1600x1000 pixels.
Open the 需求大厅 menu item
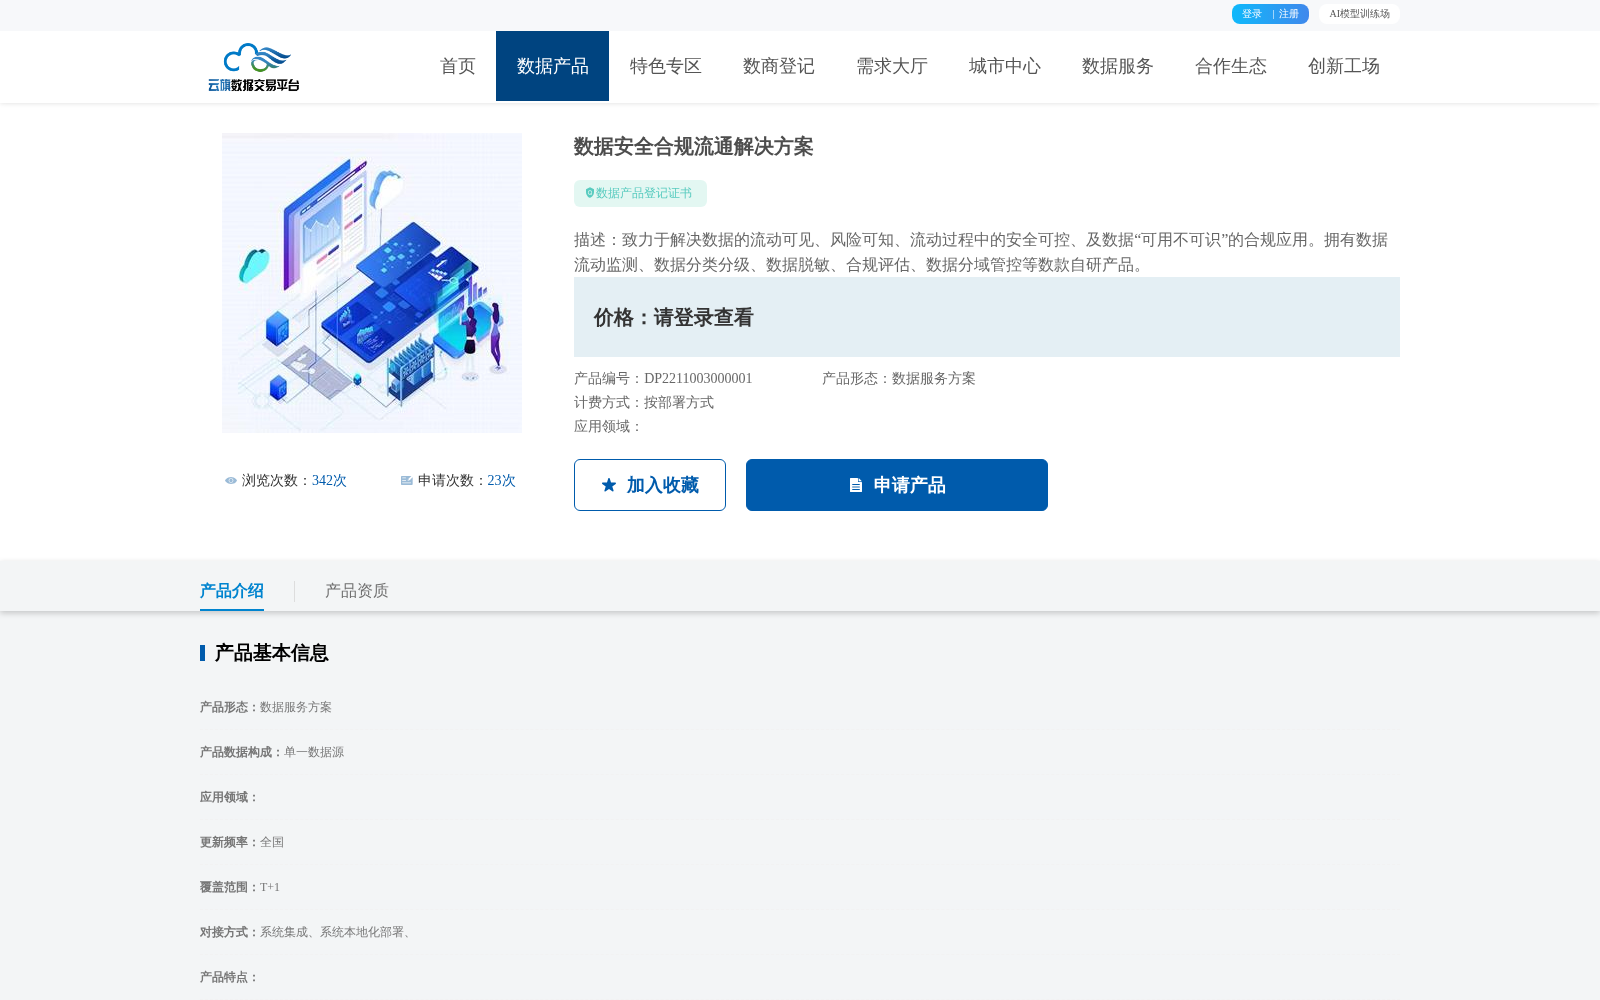(891, 66)
